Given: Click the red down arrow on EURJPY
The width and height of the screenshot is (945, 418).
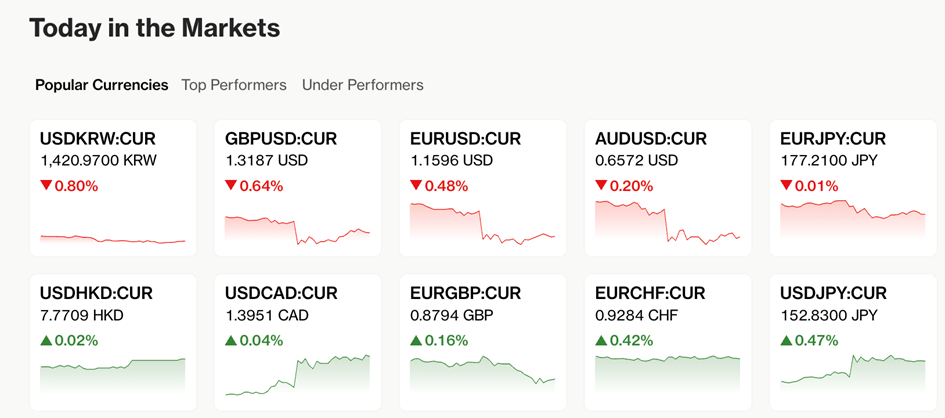Looking at the screenshot, I should [x=786, y=185].
